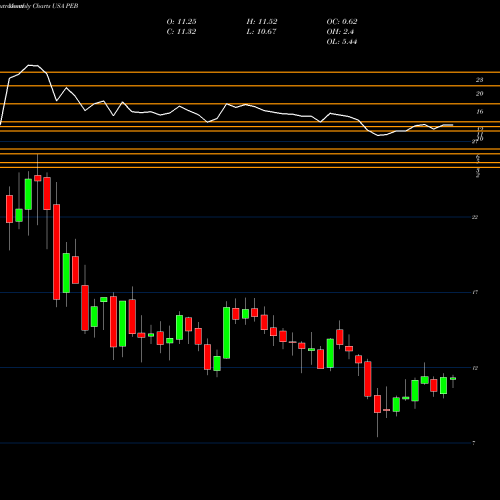This screenshot has width=500, height=500.
Task: Click the 22 price label on candlestick axis
Action: [475, 217]
